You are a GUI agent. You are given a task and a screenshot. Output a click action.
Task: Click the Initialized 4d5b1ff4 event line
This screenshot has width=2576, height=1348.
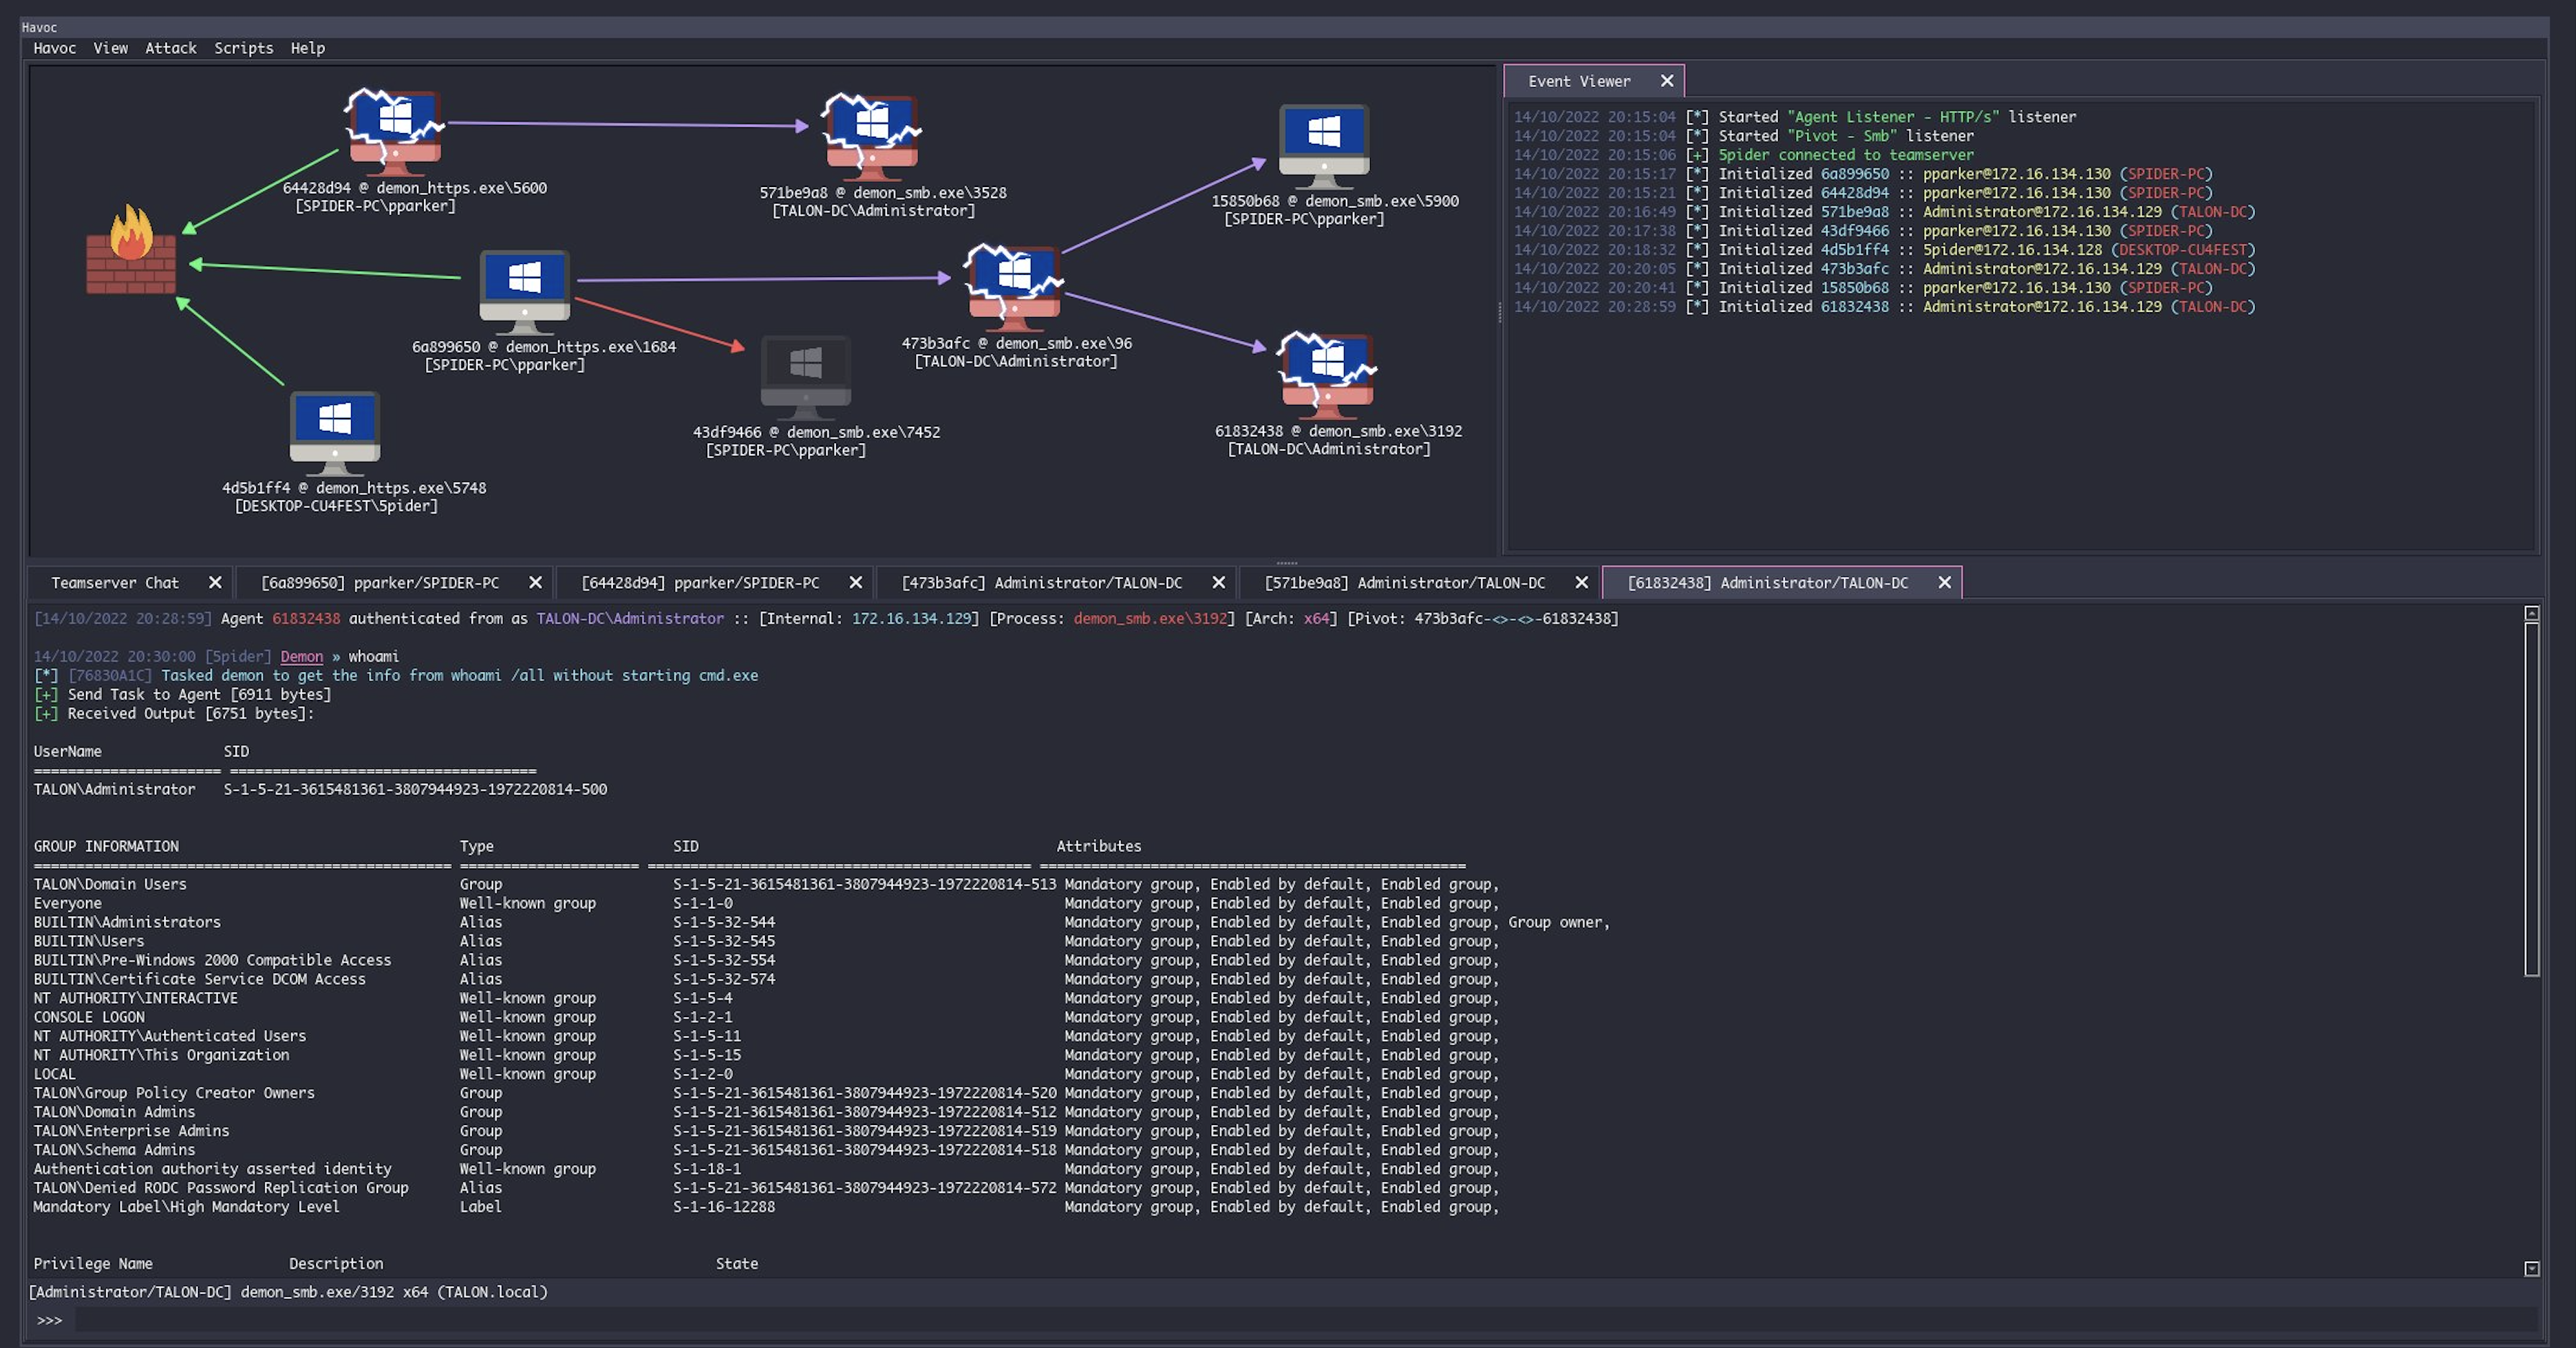point(1884,249)
